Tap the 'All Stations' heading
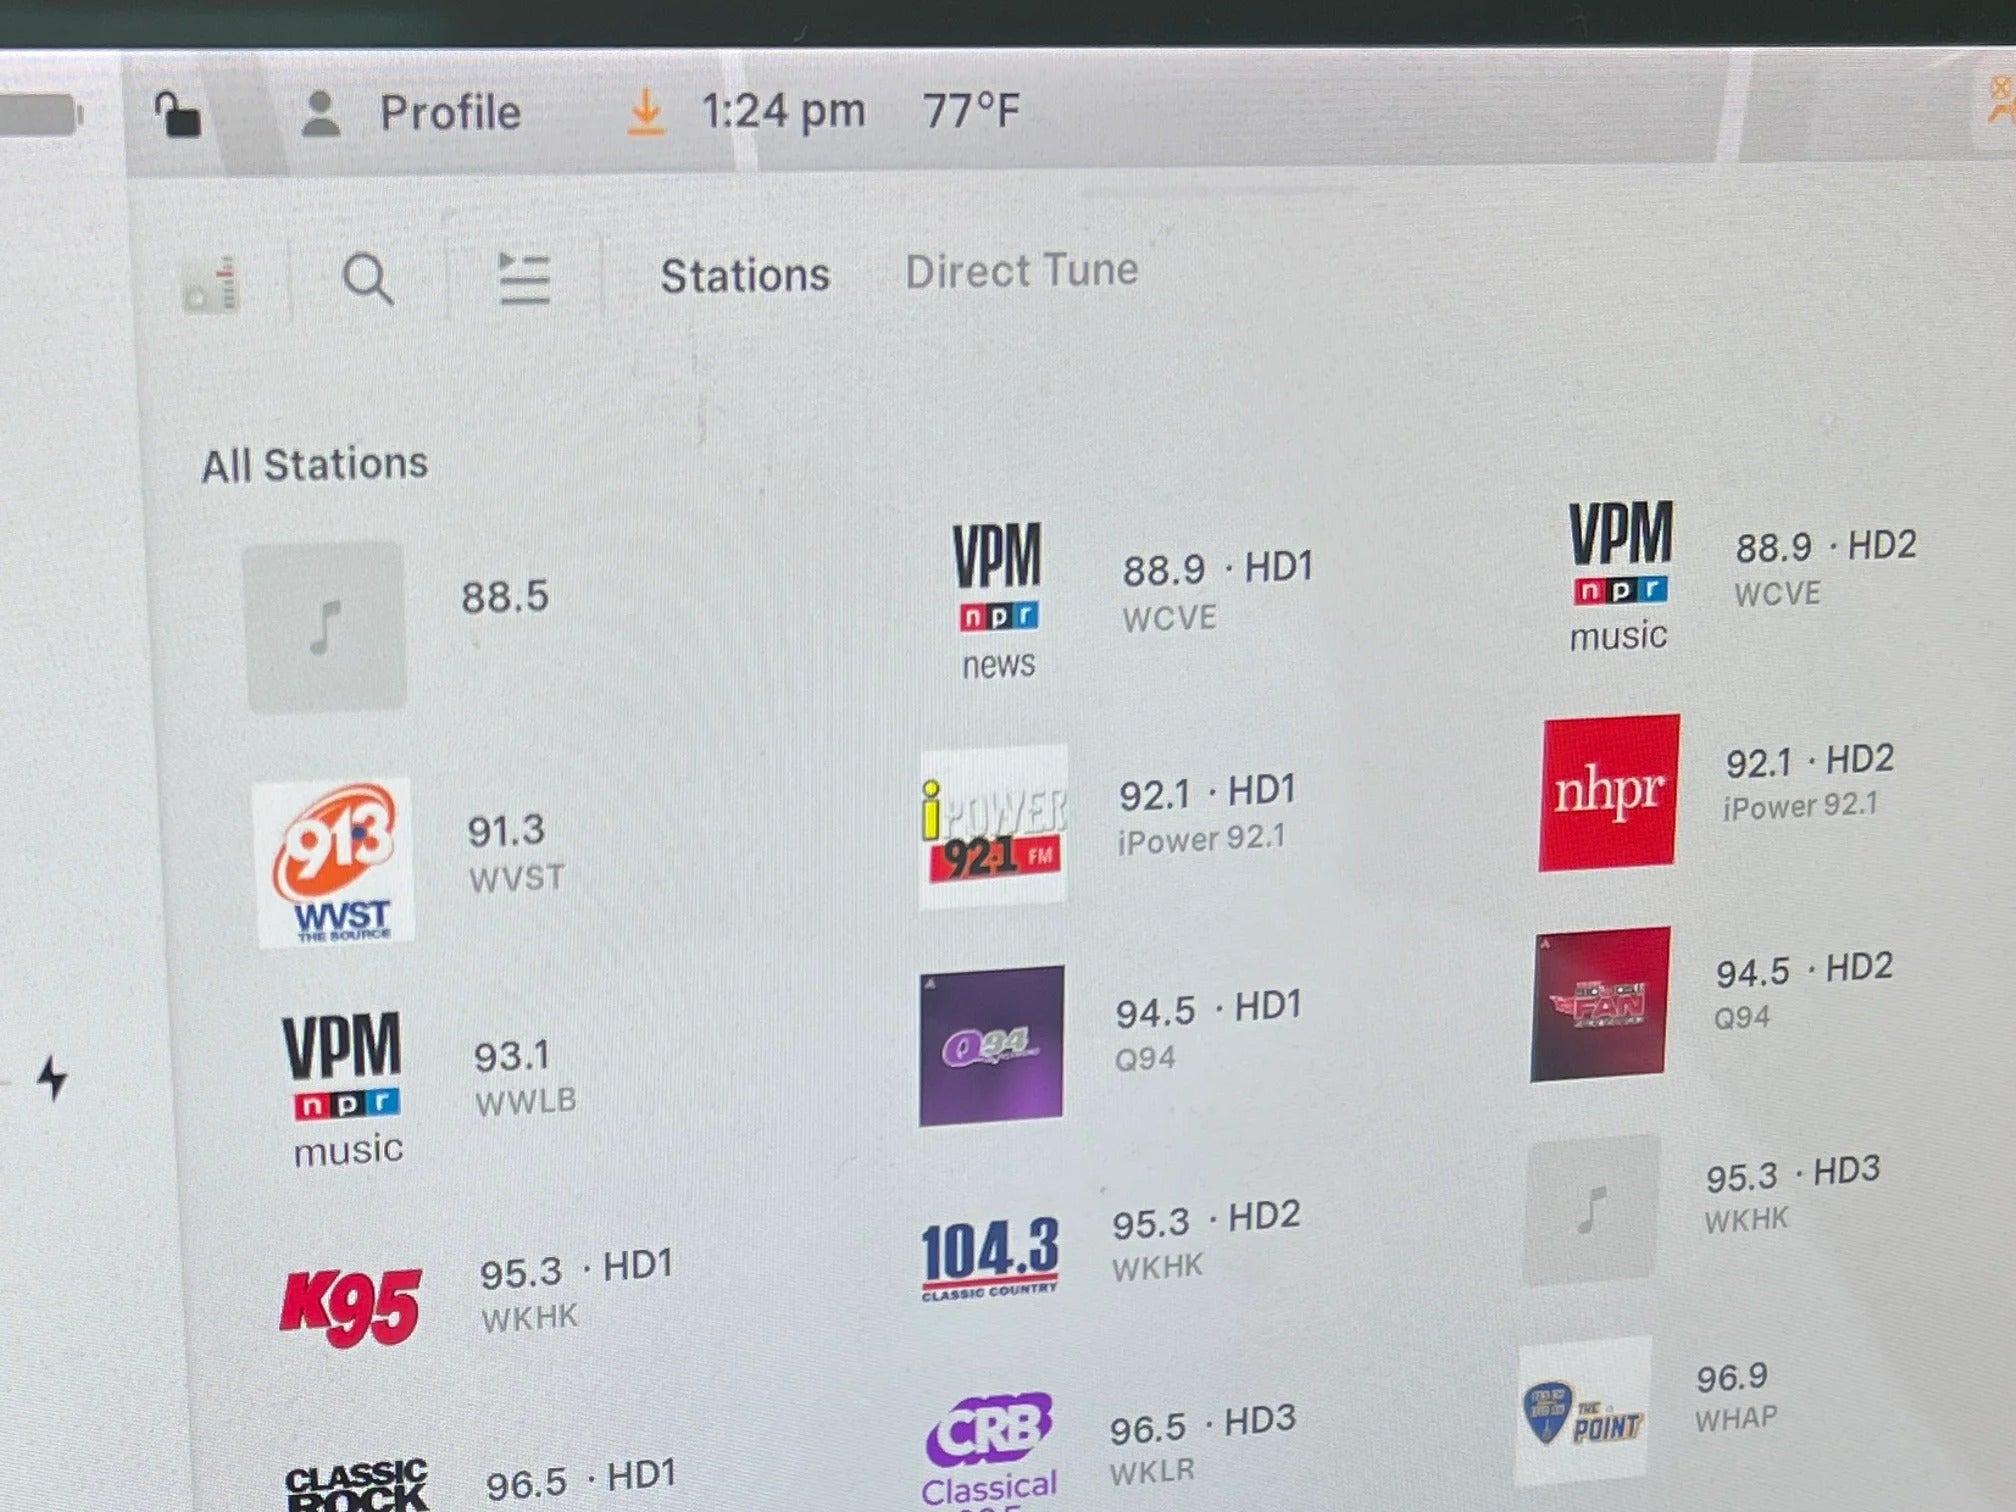This screenshot has height=1512, width=2016. (x=315, y=465)
